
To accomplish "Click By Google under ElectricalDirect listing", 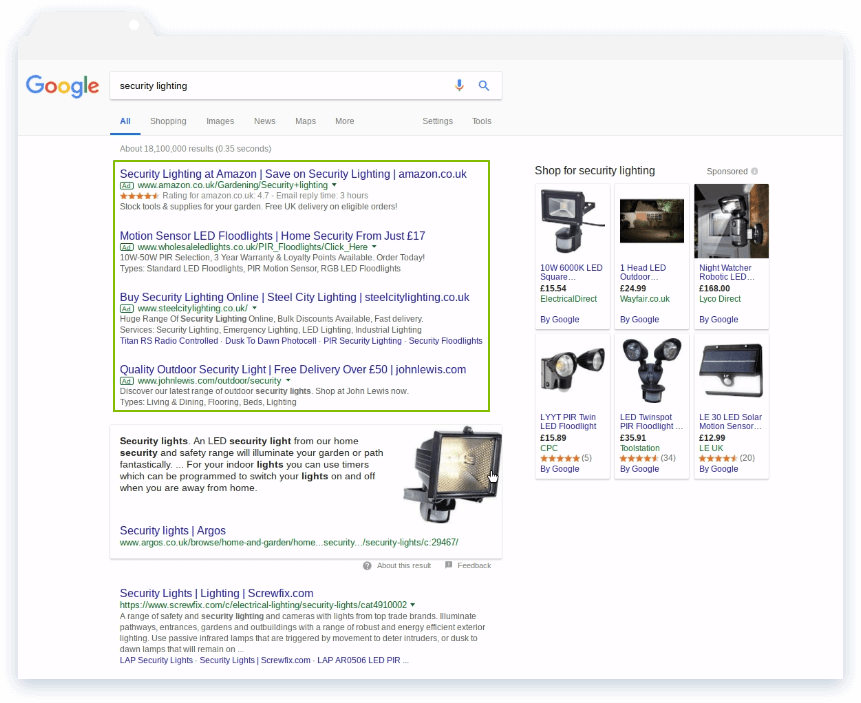I will pos(560,320).
